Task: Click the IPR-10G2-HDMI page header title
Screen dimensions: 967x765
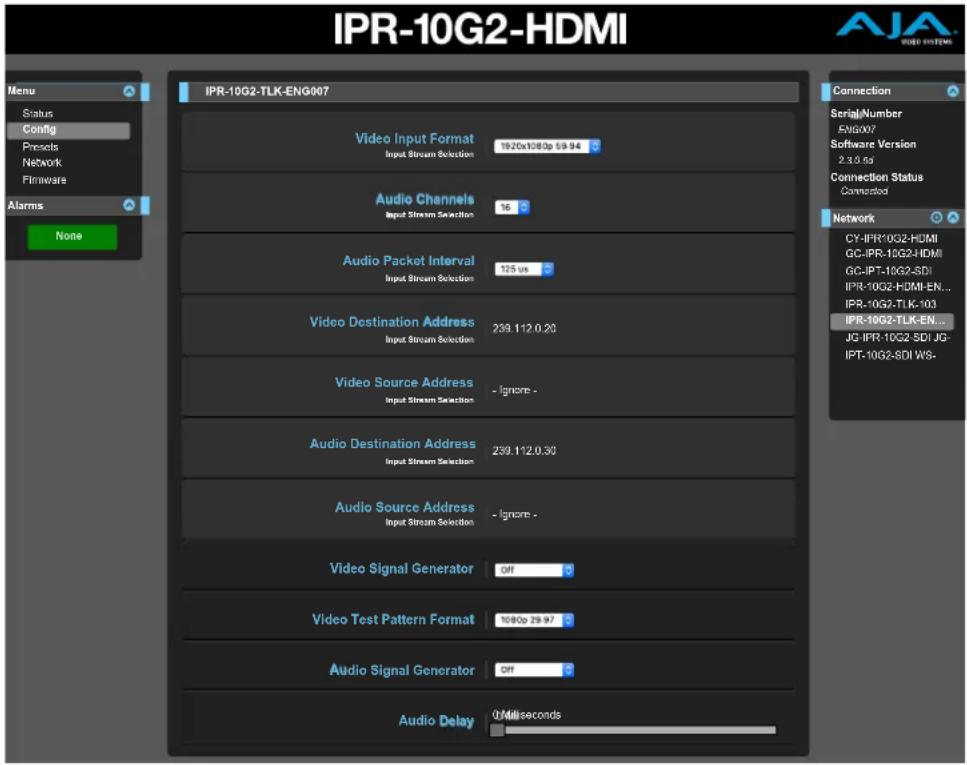Action: click(x=480, y=29)
